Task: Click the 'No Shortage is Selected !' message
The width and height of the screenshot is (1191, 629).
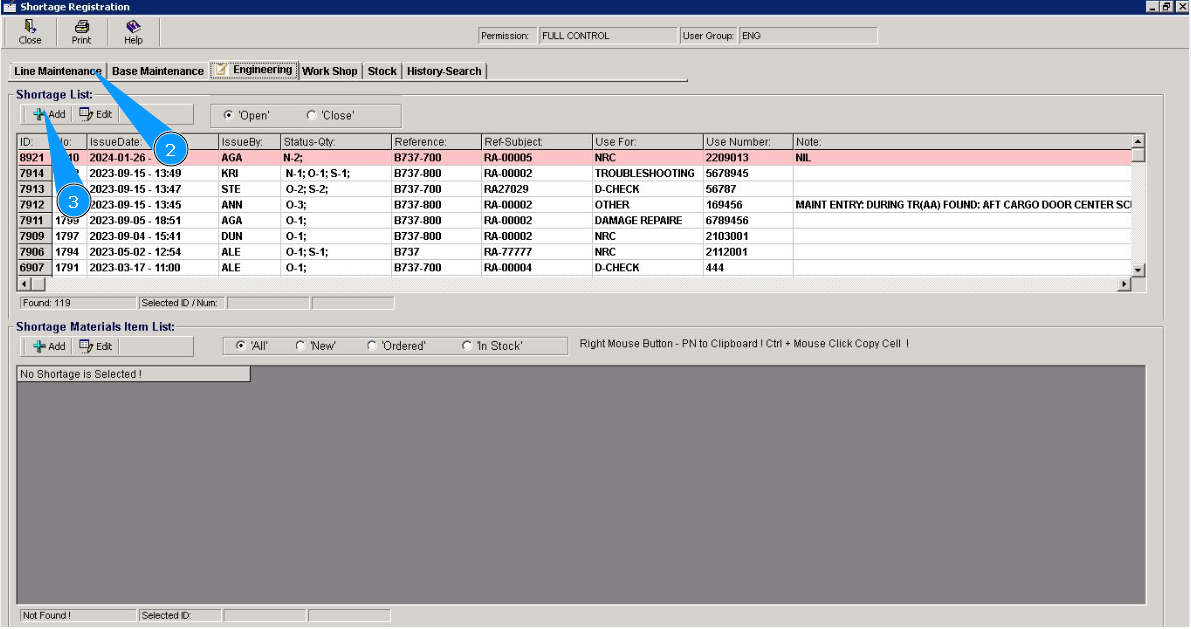Action: pos(134,375)
